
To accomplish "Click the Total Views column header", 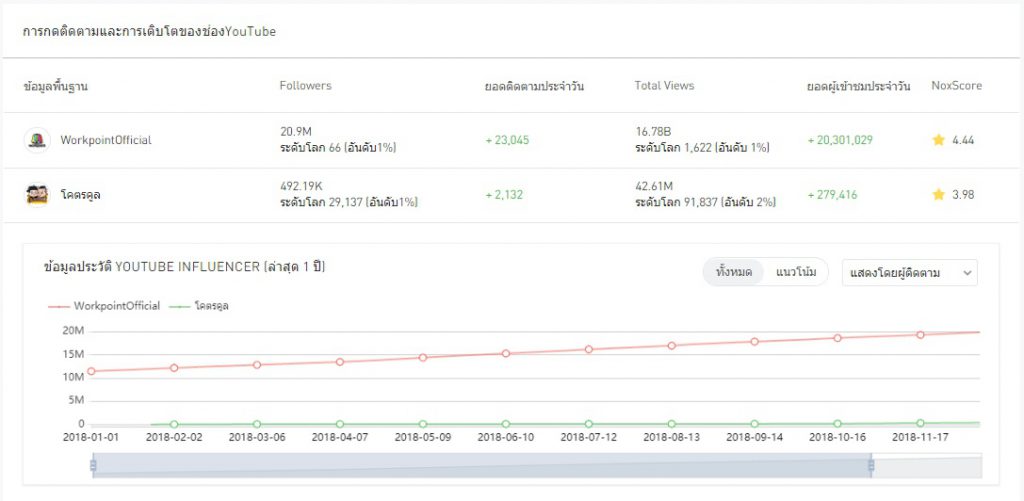I will pos(664,86).
